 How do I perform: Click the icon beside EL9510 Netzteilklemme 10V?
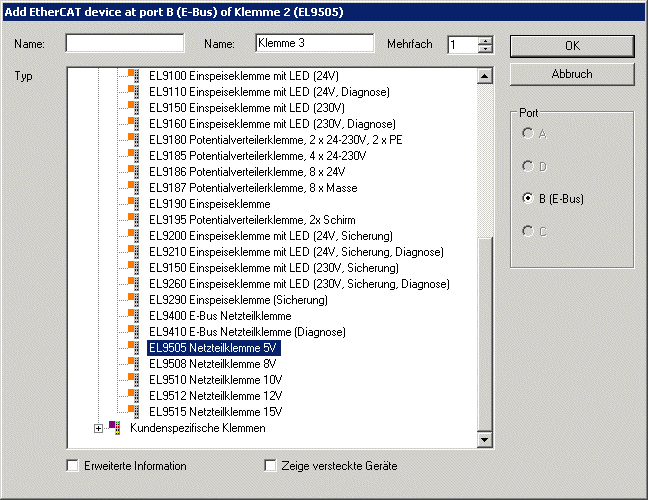coord(133,380)
